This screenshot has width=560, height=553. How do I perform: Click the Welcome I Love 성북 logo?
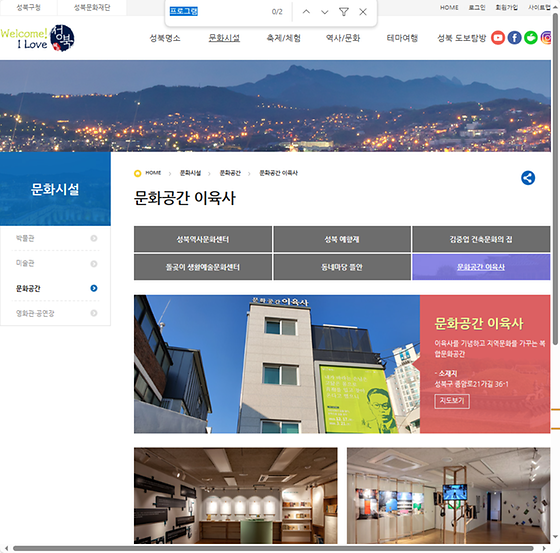click(x=38, y=38)
